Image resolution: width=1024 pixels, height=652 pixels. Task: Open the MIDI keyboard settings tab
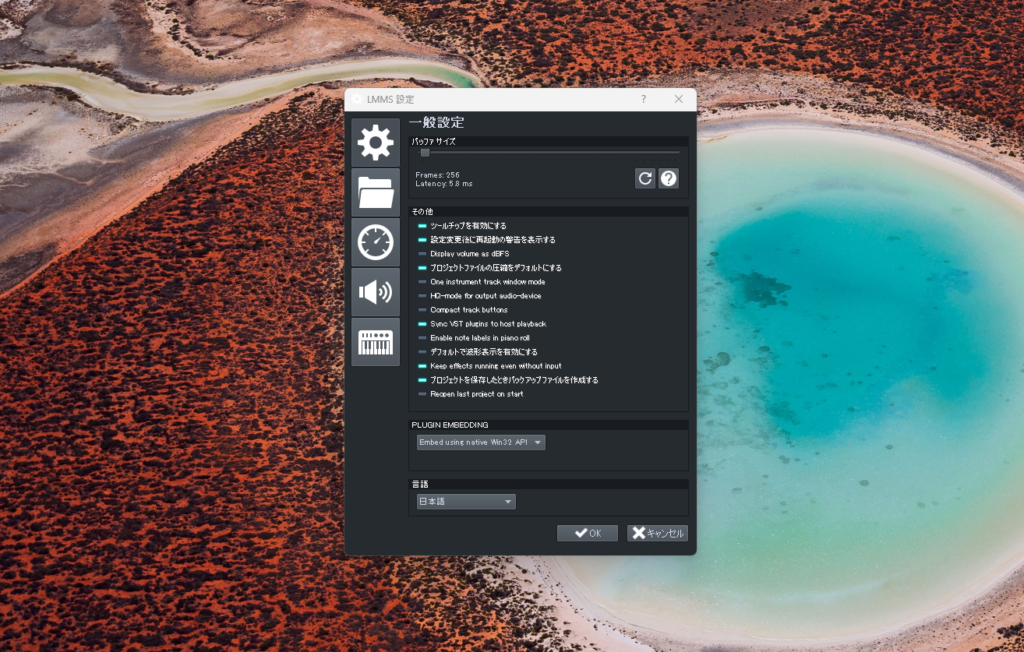click(375, 342)
